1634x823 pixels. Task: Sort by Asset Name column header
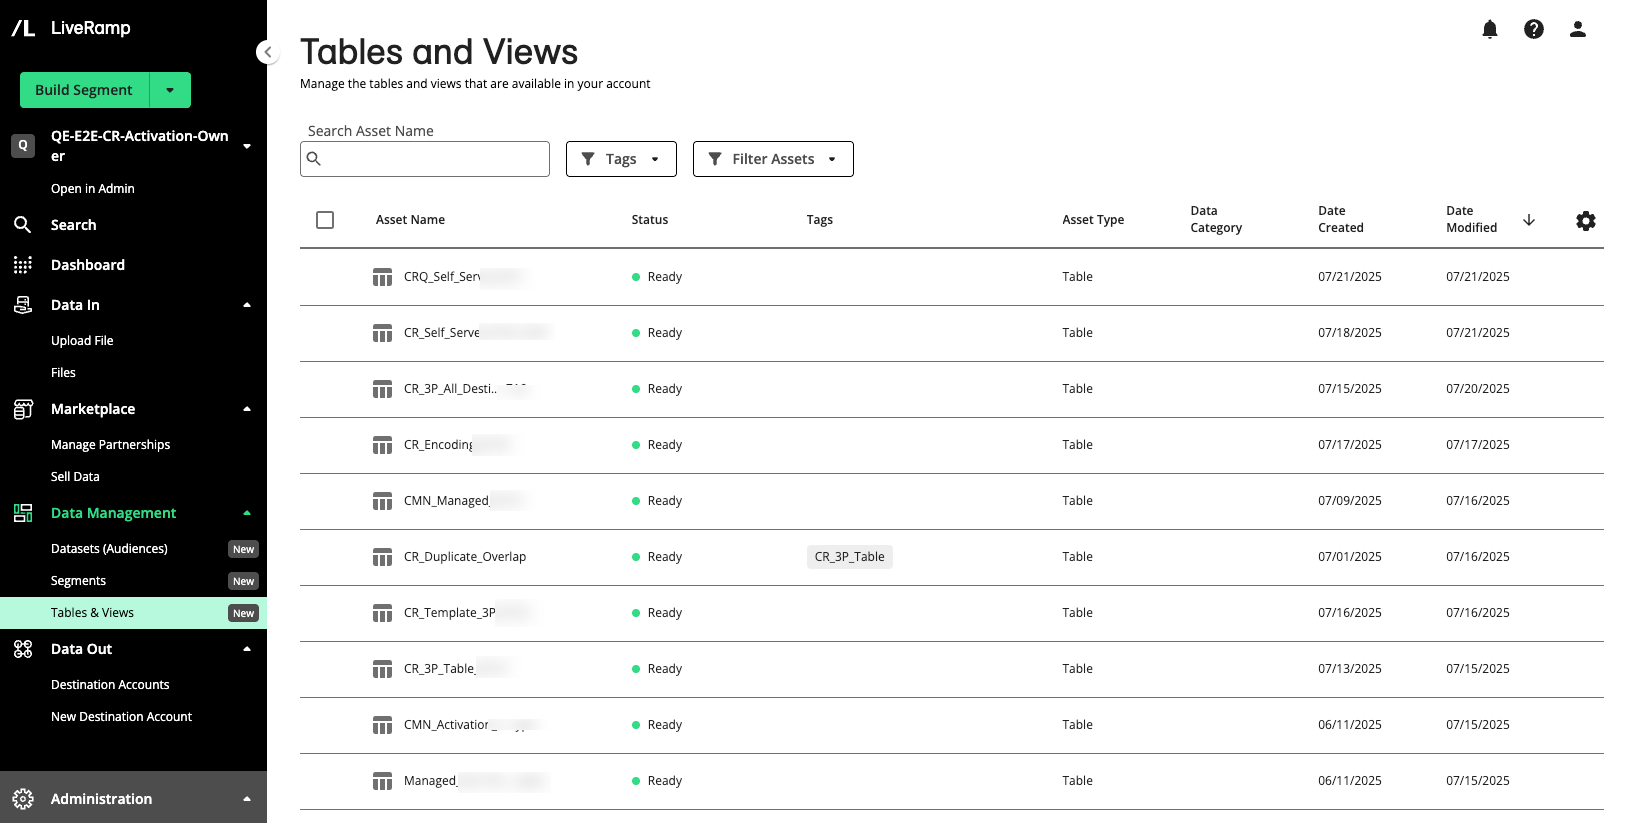click(x=410, y=220)
